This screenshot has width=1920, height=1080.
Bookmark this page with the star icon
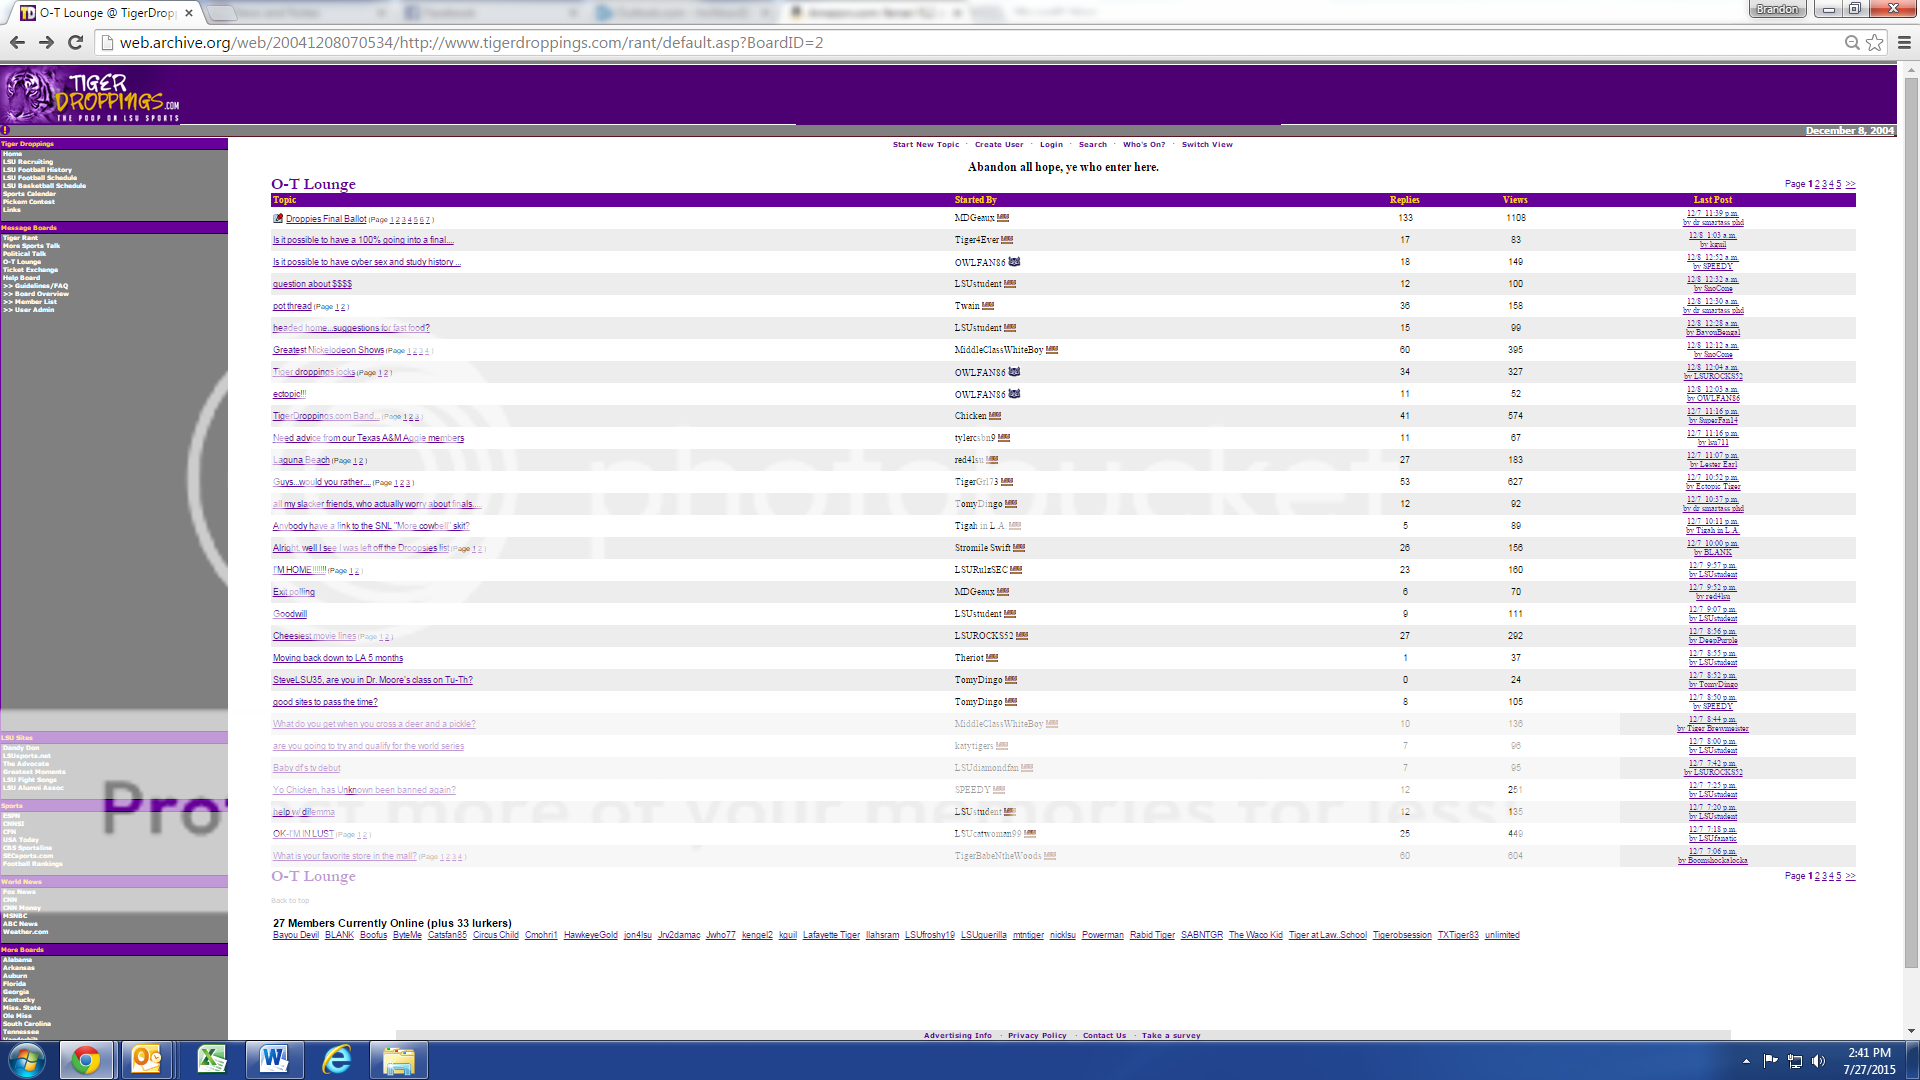tap(1875, 43)
